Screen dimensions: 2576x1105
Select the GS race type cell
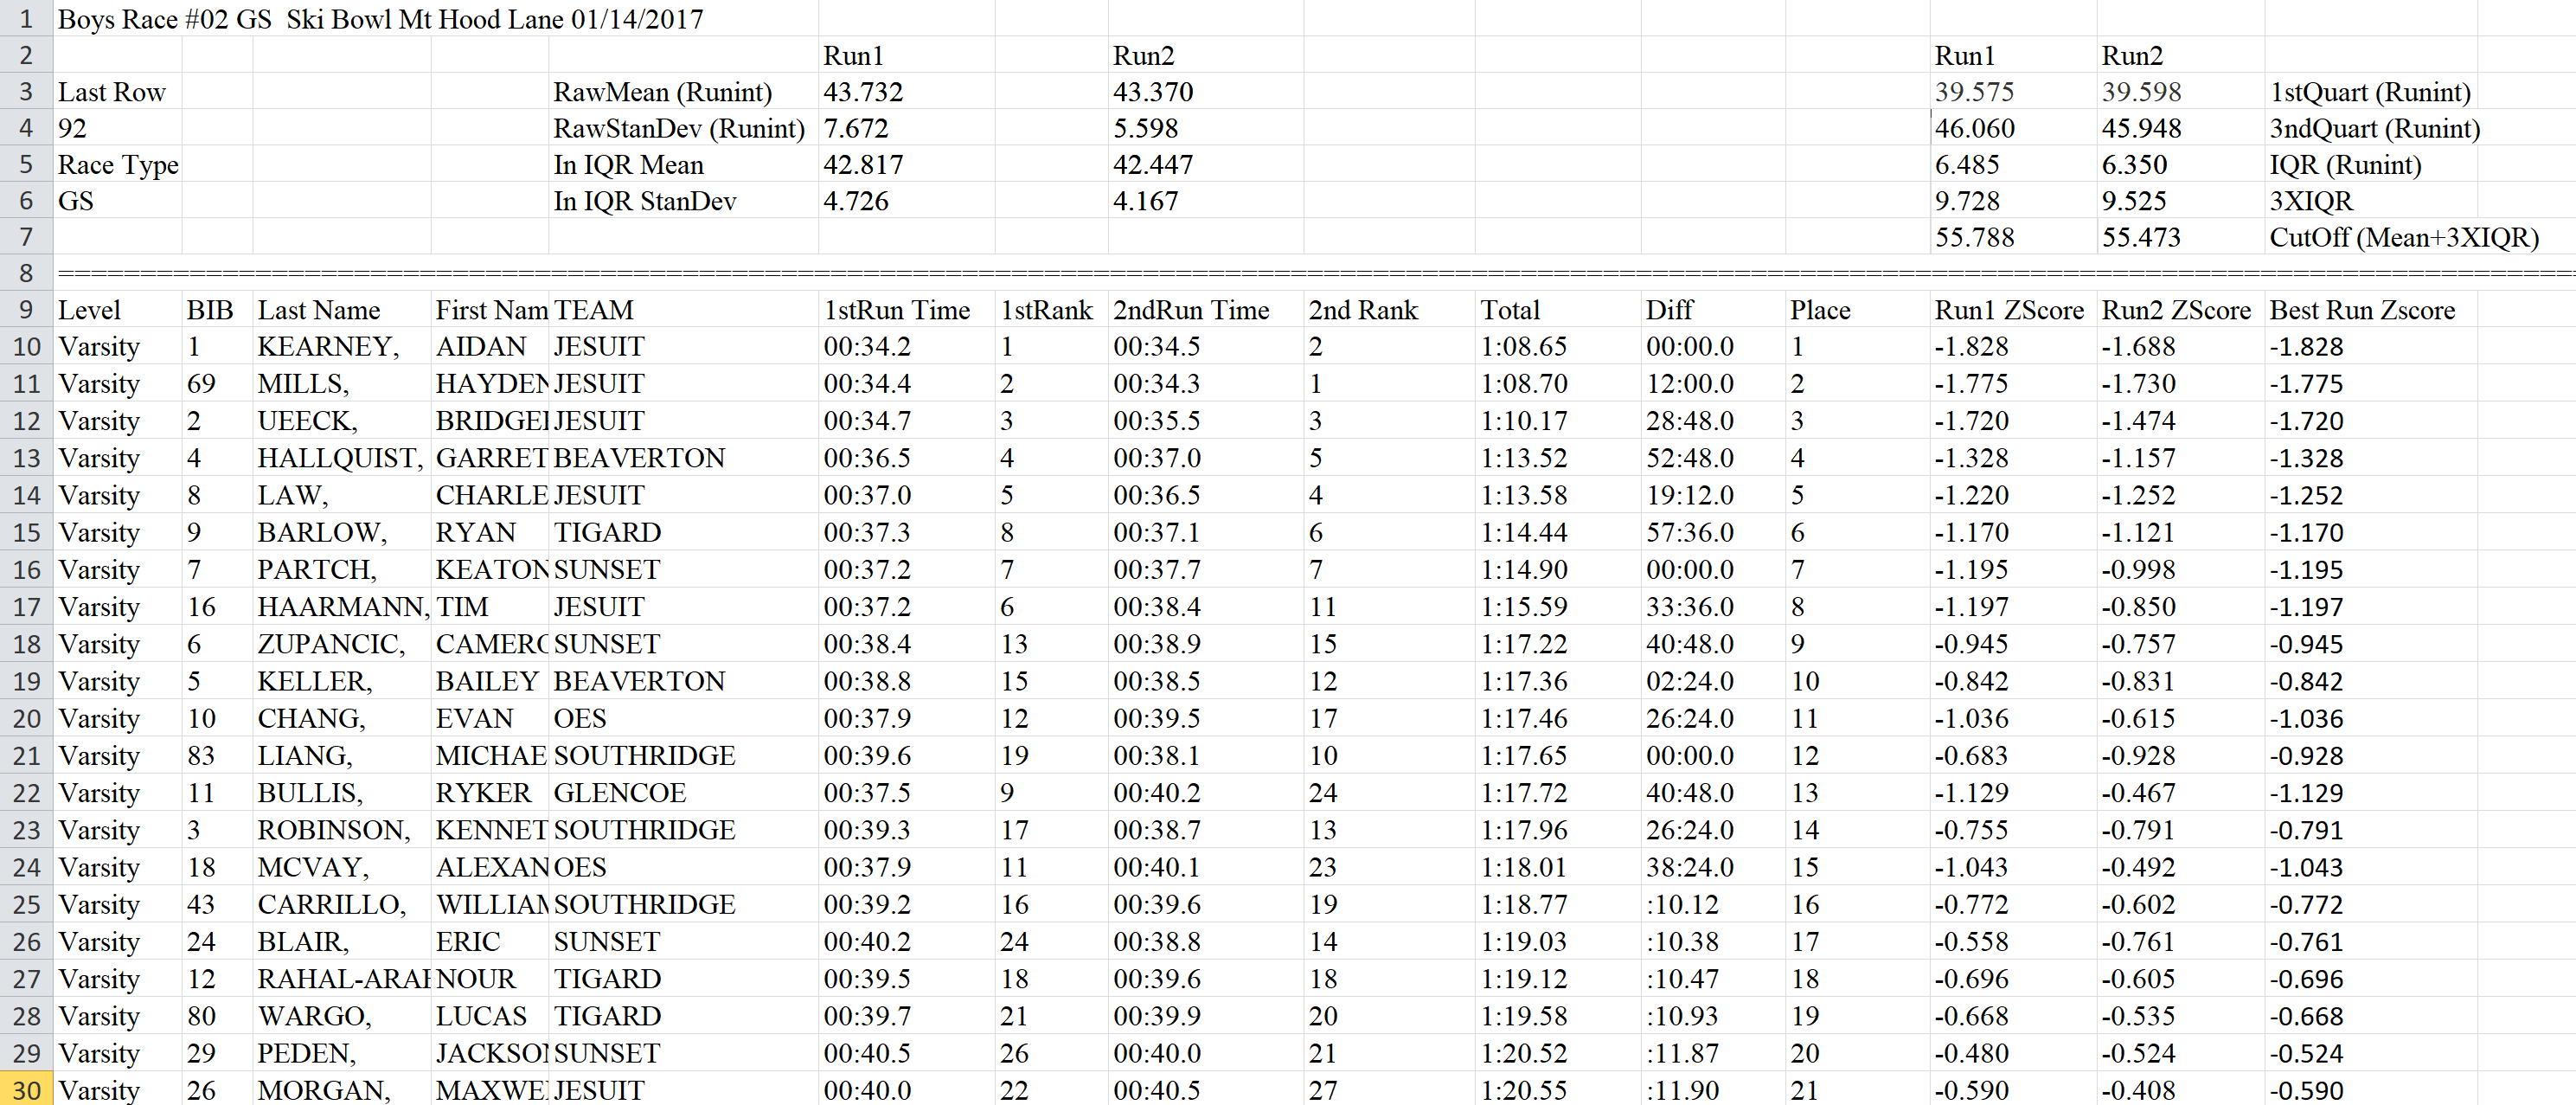76,201
